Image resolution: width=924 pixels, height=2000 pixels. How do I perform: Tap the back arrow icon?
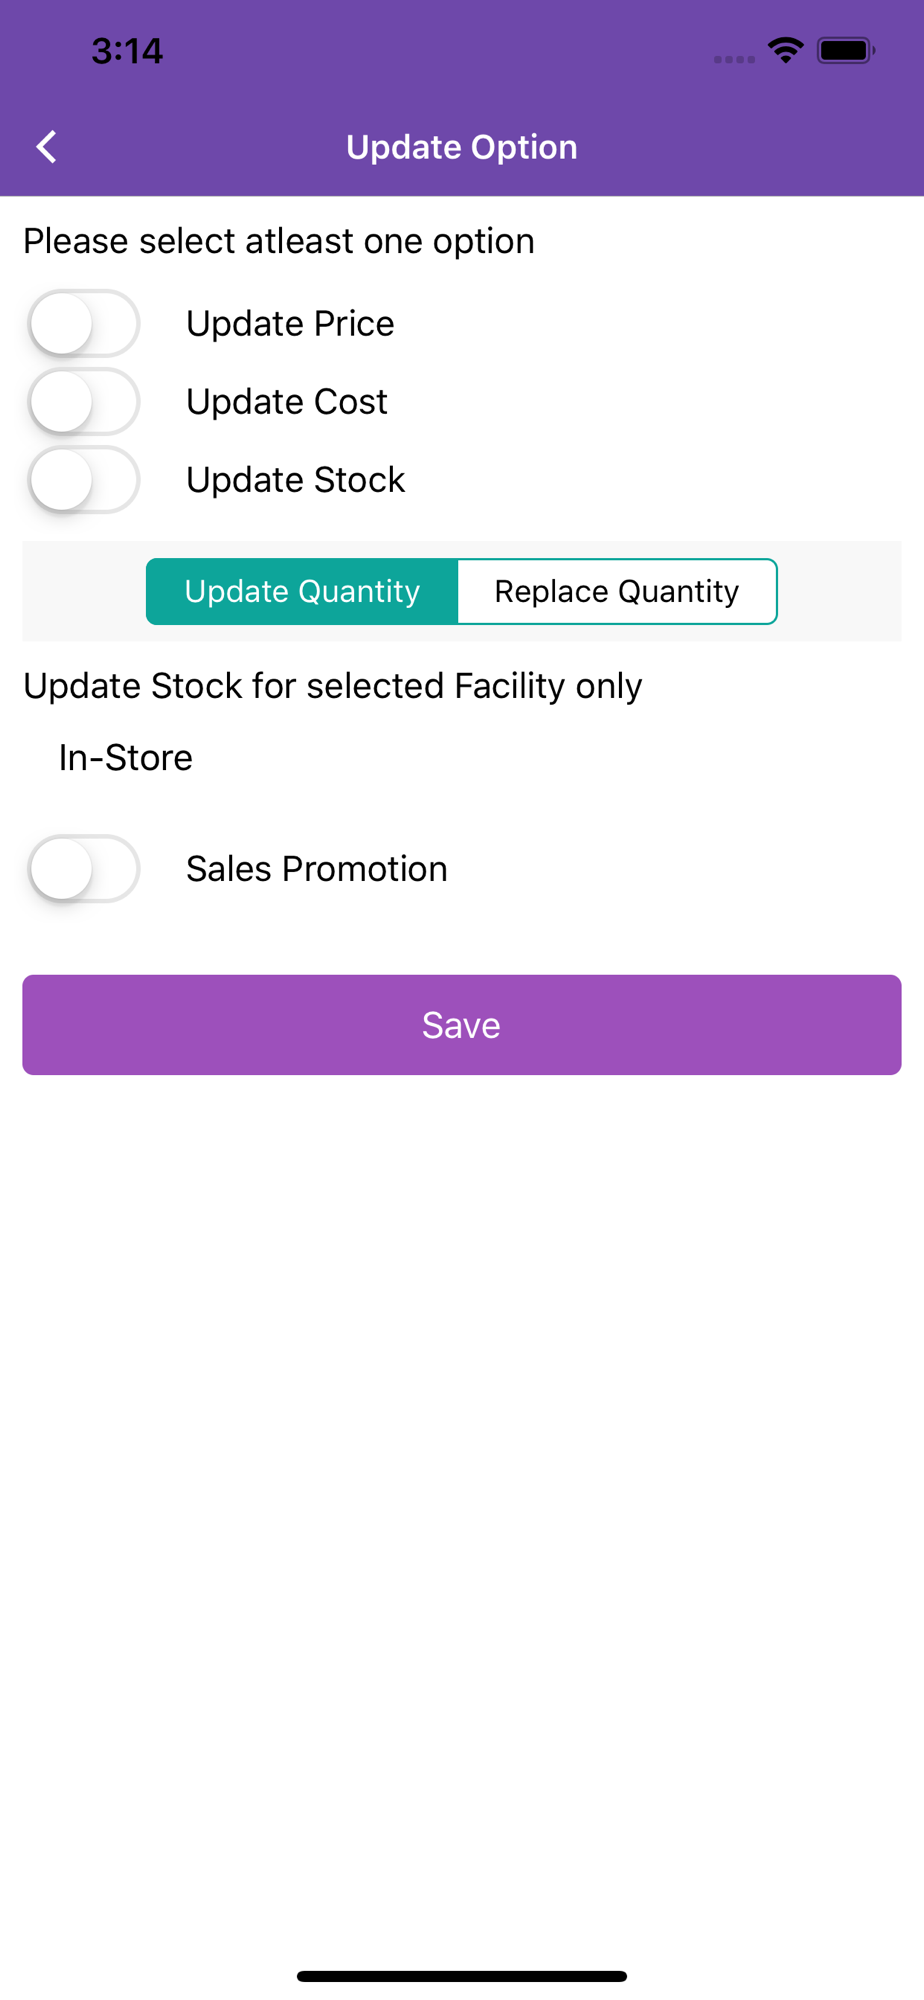pos(46,147)
